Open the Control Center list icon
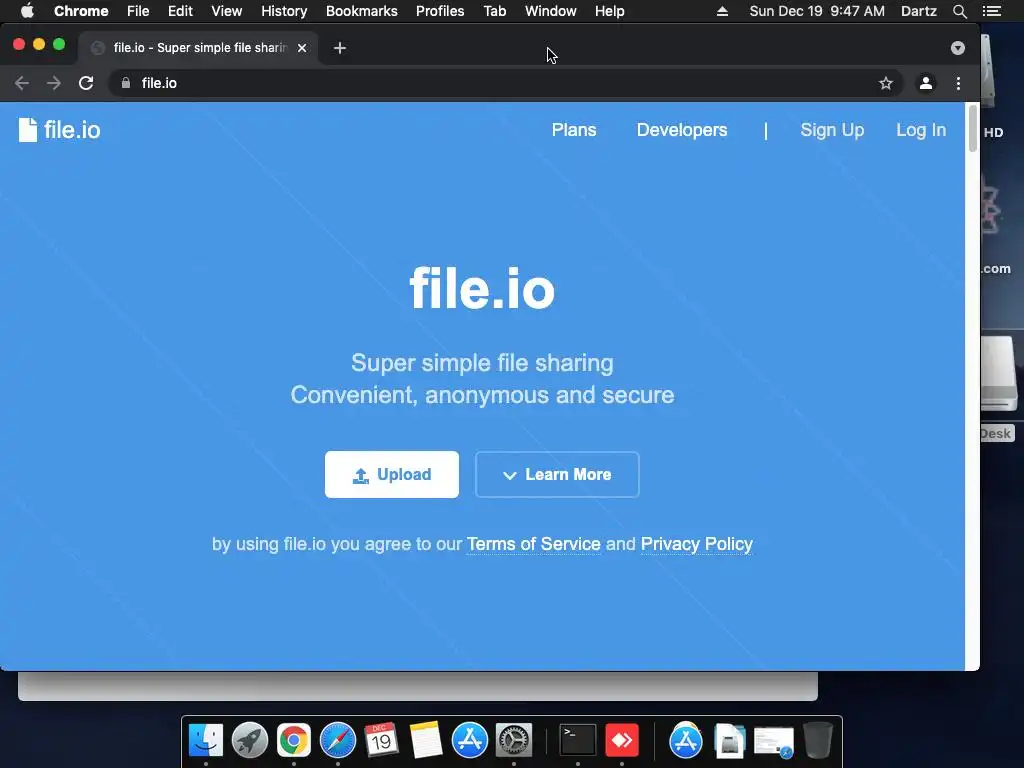Viewport: 1024px width, 768px height. coord(992,11)
